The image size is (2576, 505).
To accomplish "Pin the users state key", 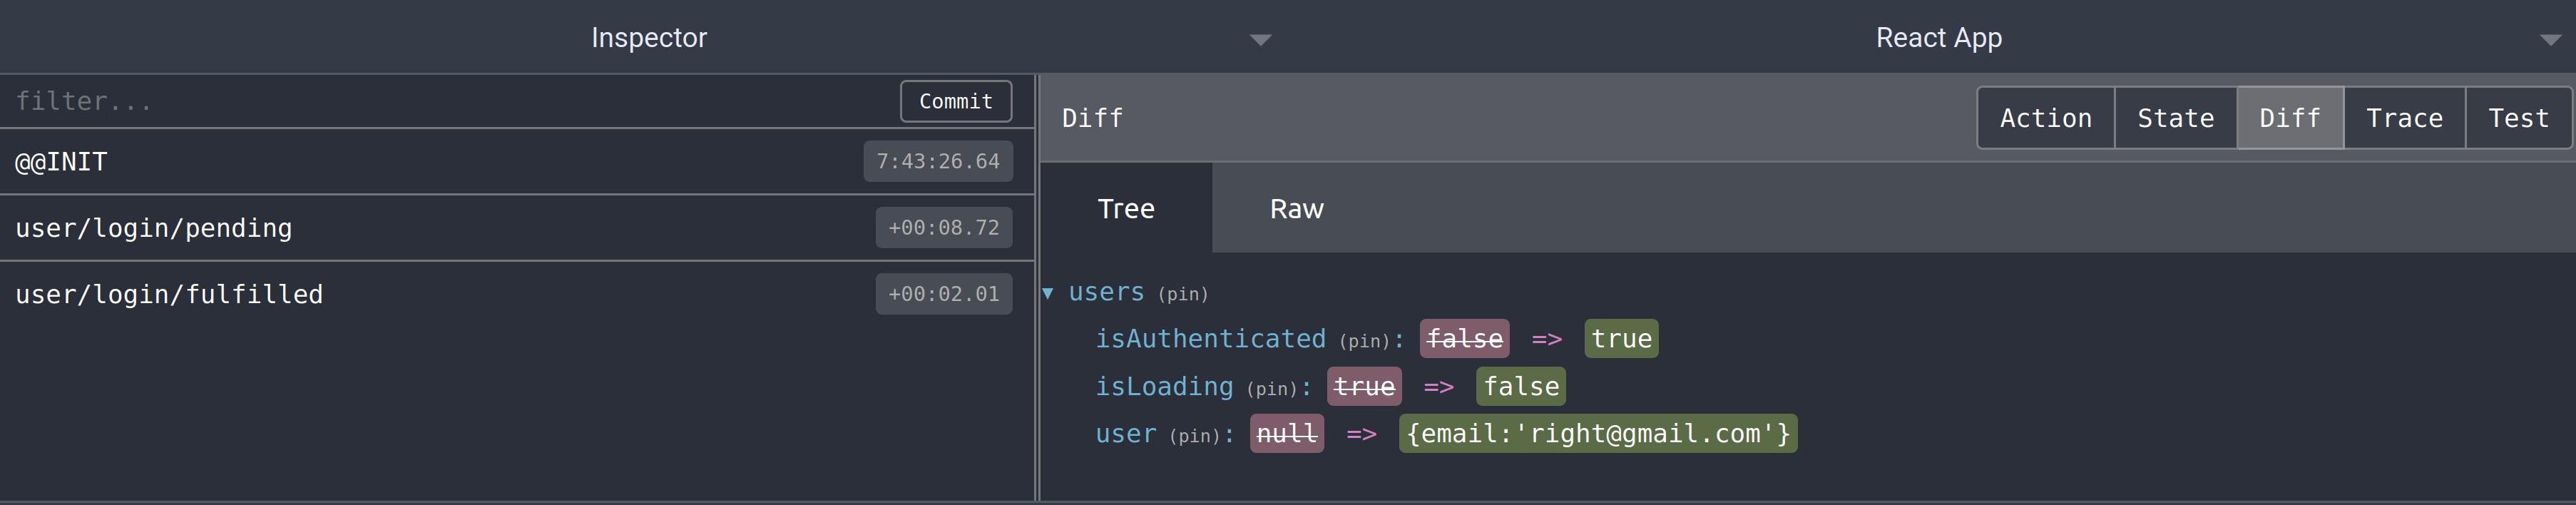I will [x=1183, y=294].
